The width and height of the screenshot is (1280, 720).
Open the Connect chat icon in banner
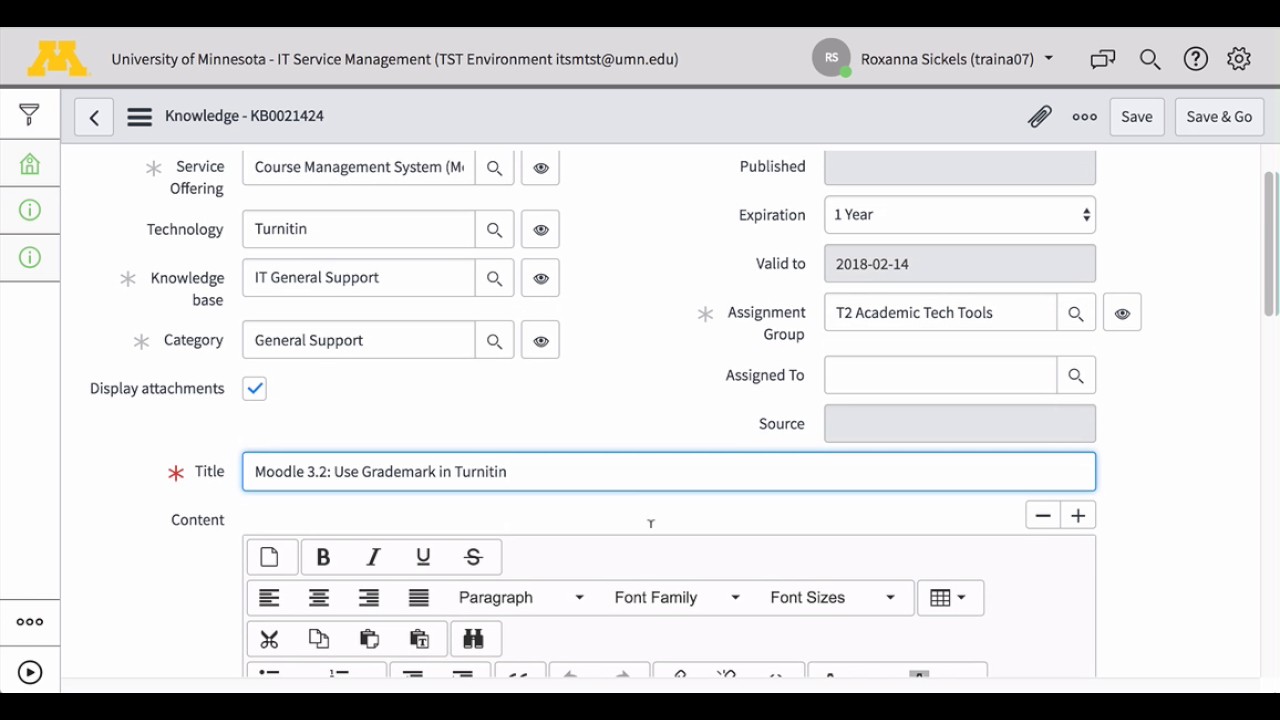click(1102, 59)
